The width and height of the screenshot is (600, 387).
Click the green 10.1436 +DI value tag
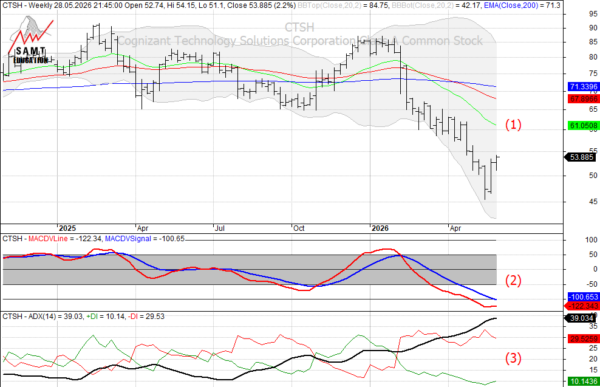(x=583, y=381)
